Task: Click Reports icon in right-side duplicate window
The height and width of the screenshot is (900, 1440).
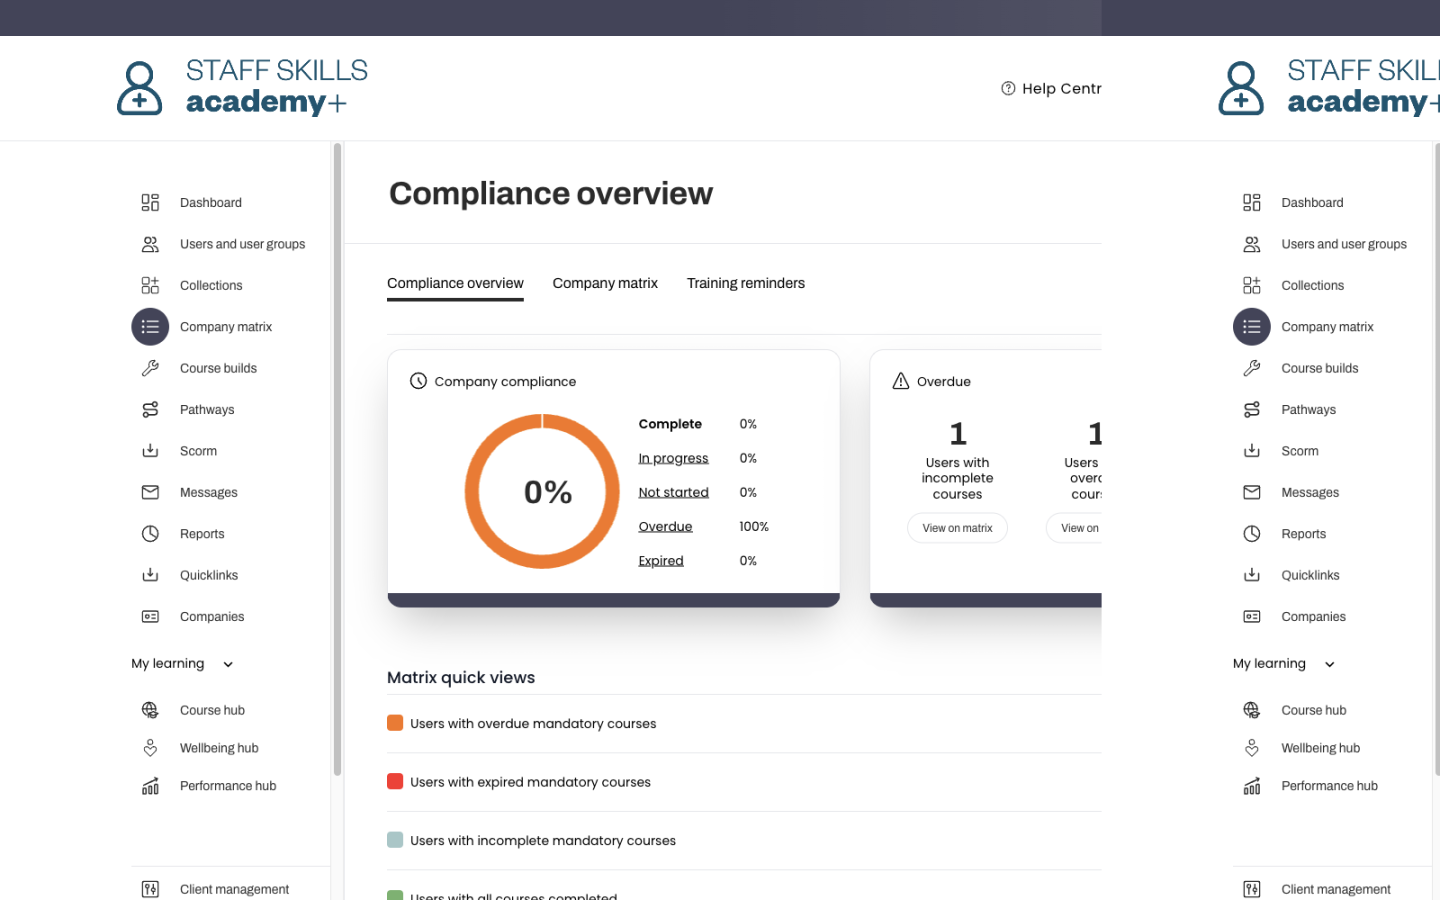Action: [x=1252, y=534]
